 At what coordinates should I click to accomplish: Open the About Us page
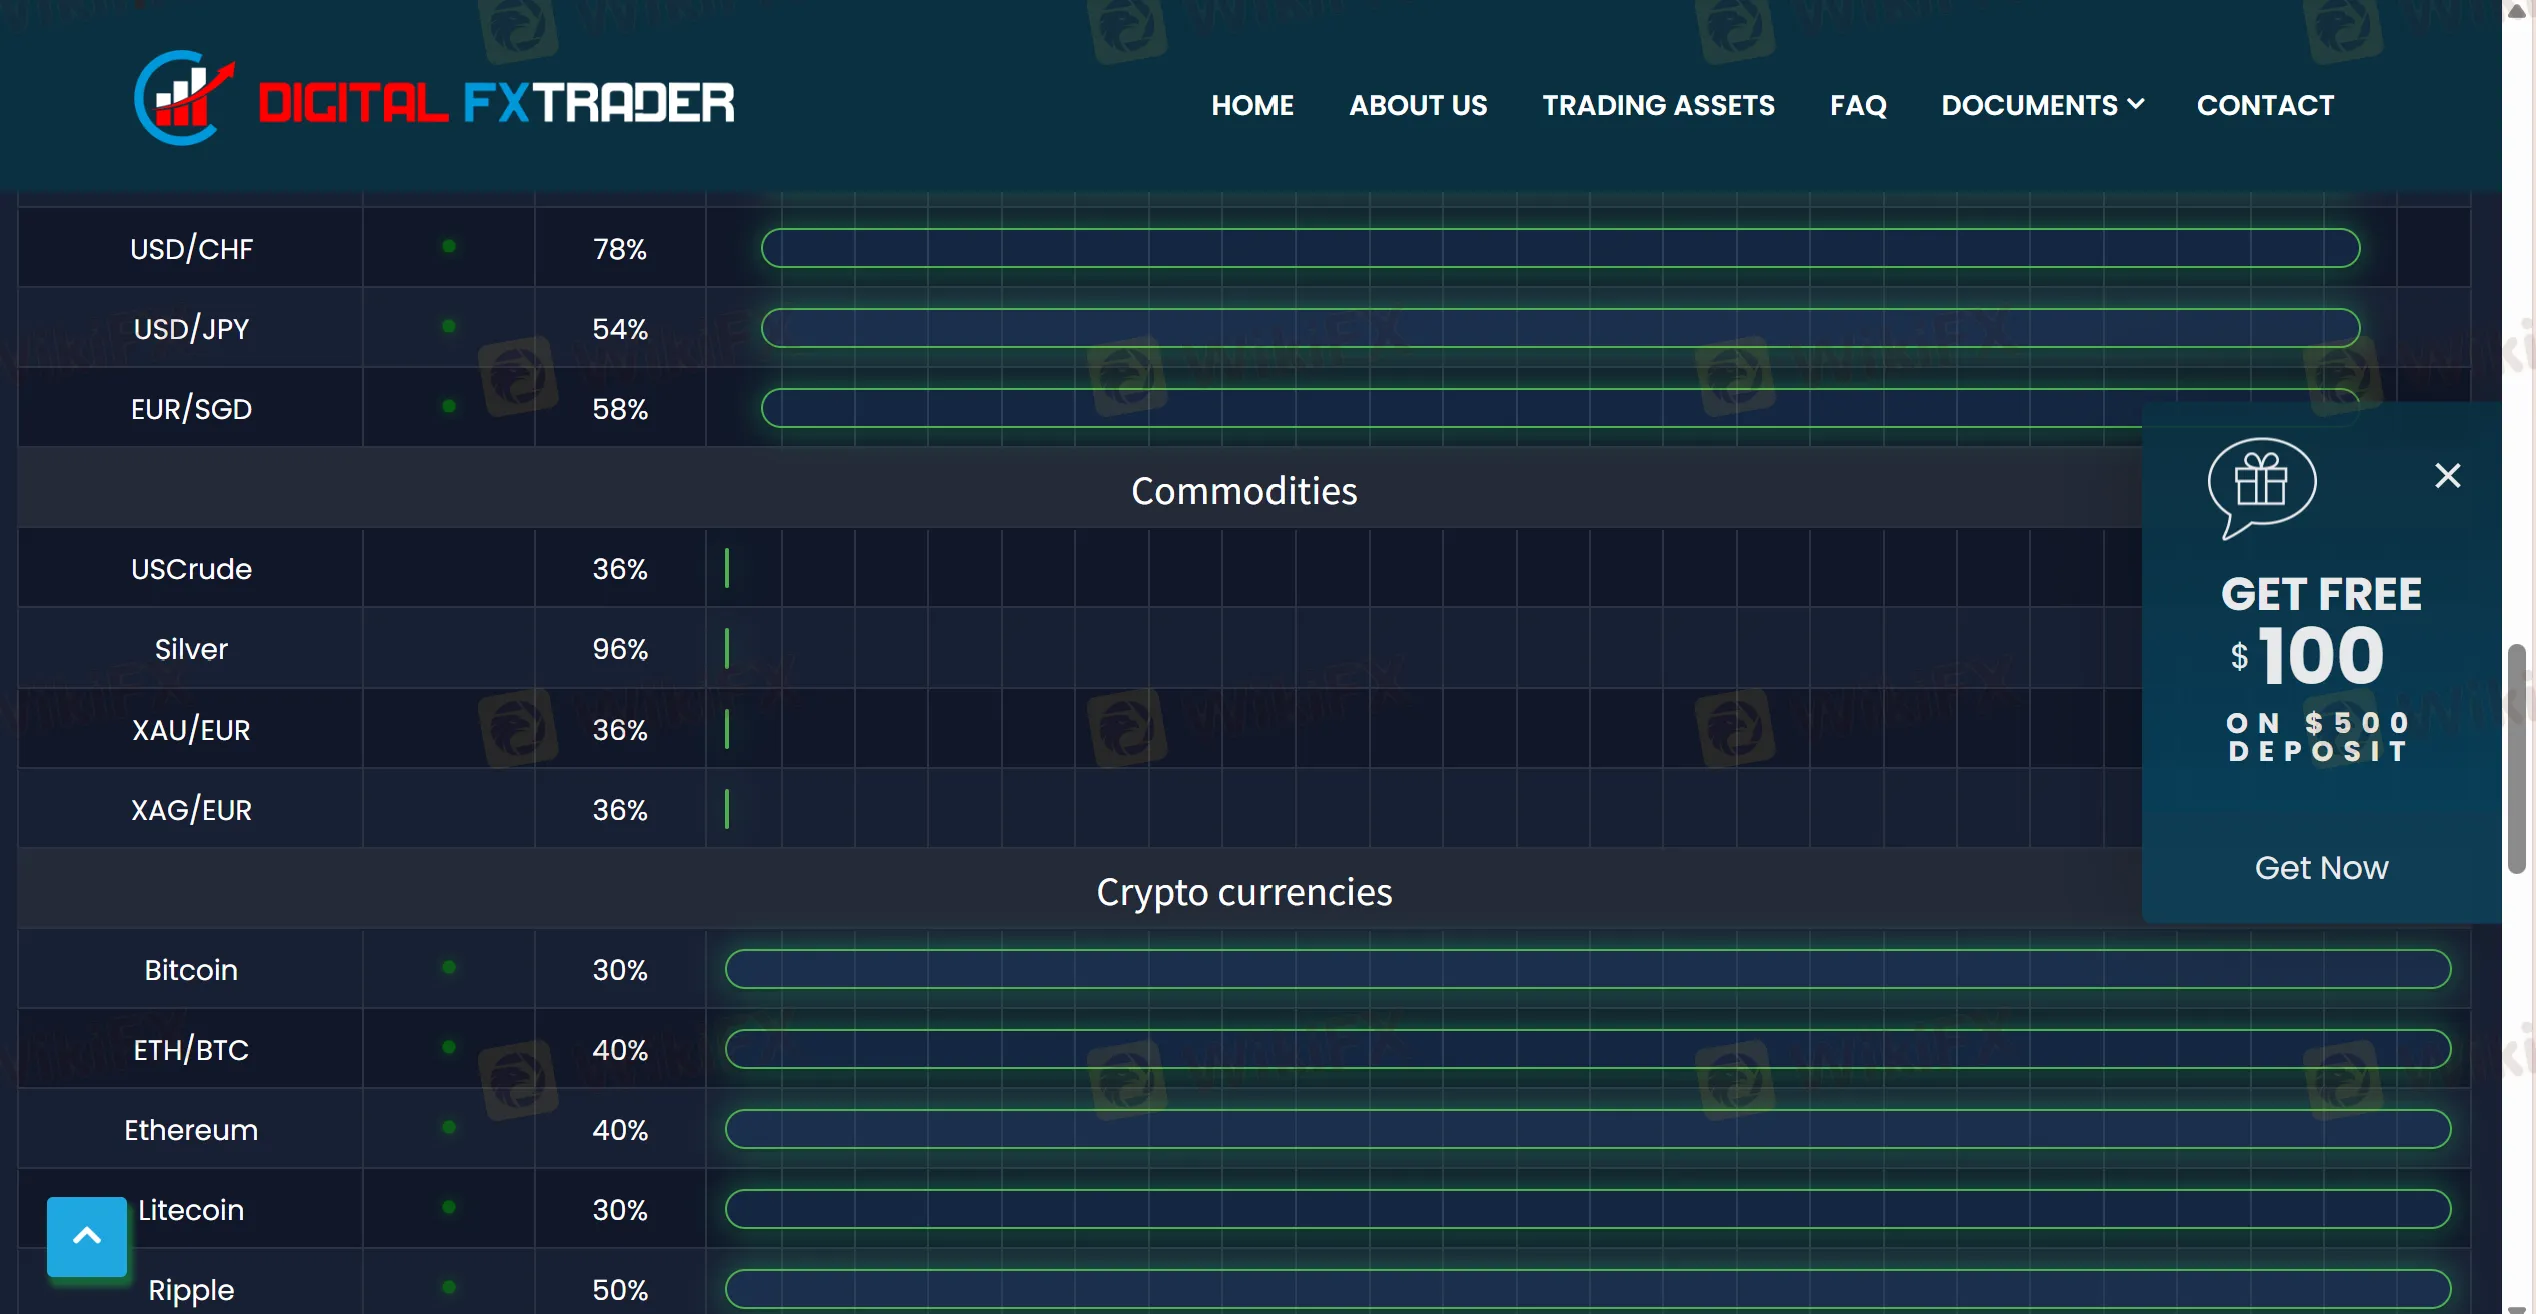click(1418, 105)
